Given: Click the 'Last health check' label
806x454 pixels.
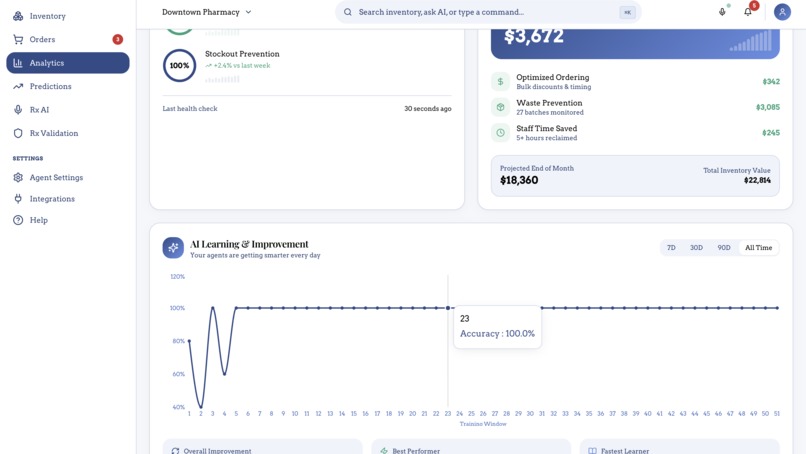Looking at the screenshot, I should (x=190, y=108).
